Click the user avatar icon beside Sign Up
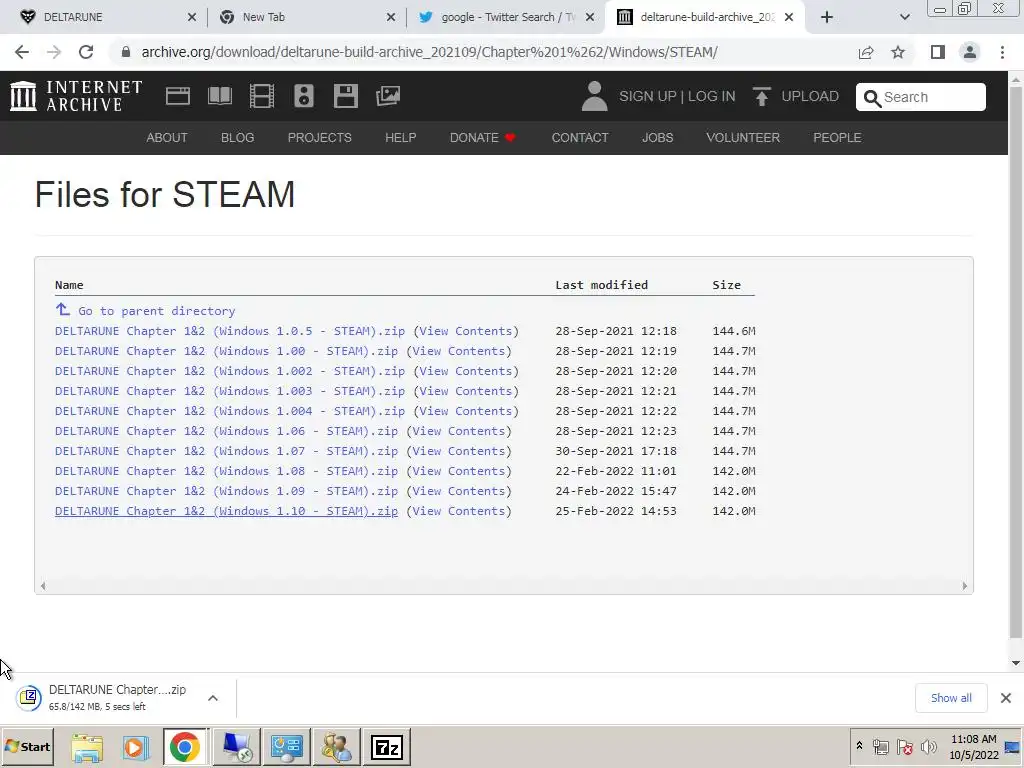This screenshot has height=768, width=1024. 594,96
